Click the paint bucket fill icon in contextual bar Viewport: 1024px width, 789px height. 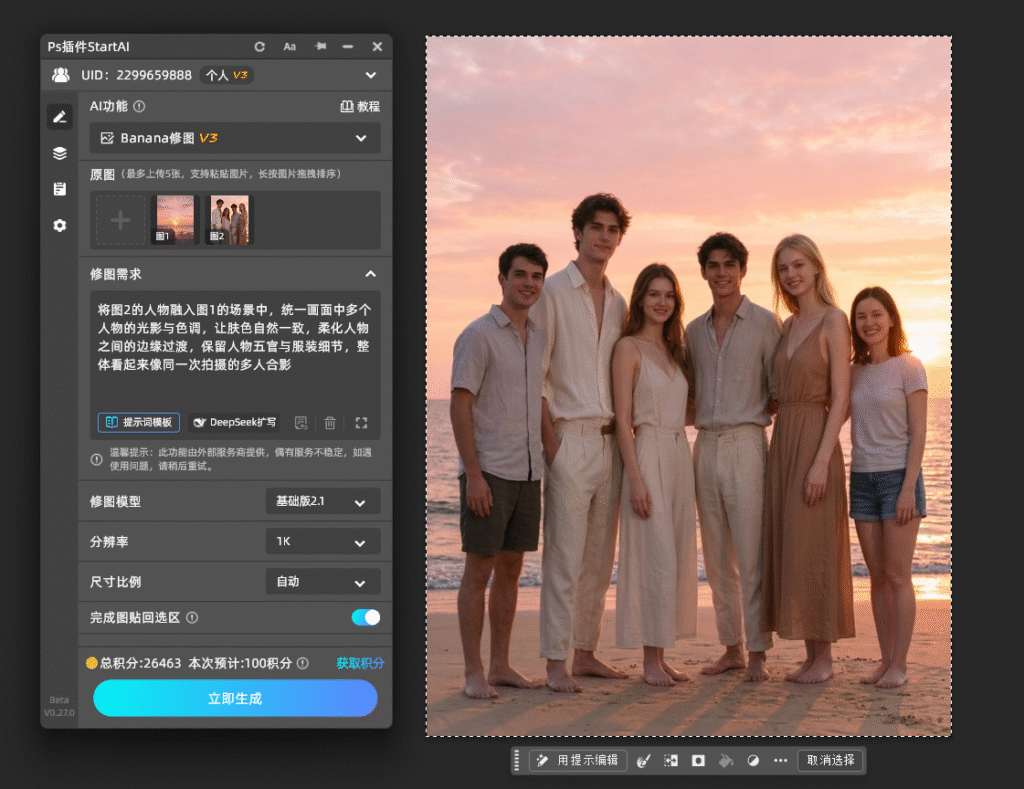point(726,760)
